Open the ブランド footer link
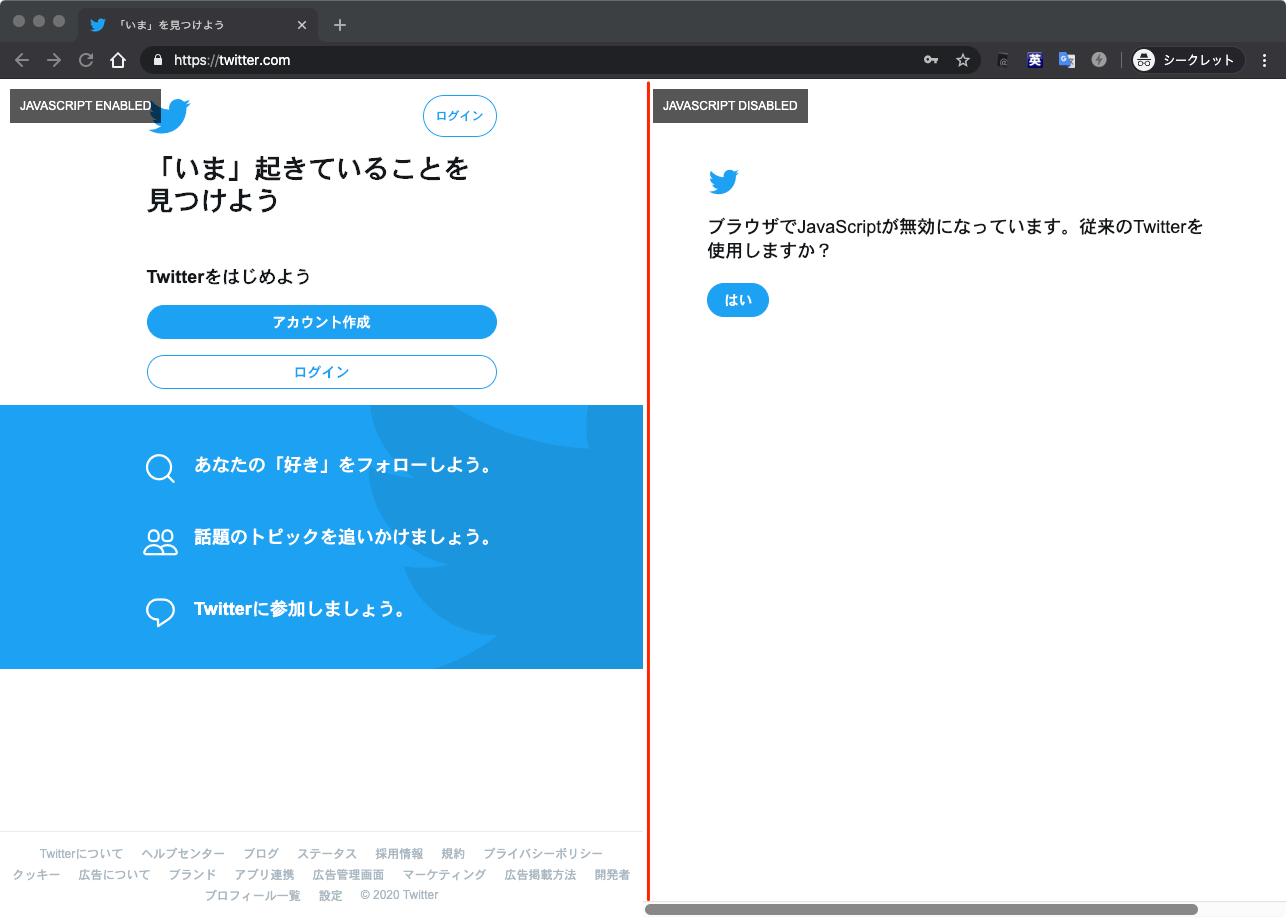The image size is (1286, 917). coord(192,875)
